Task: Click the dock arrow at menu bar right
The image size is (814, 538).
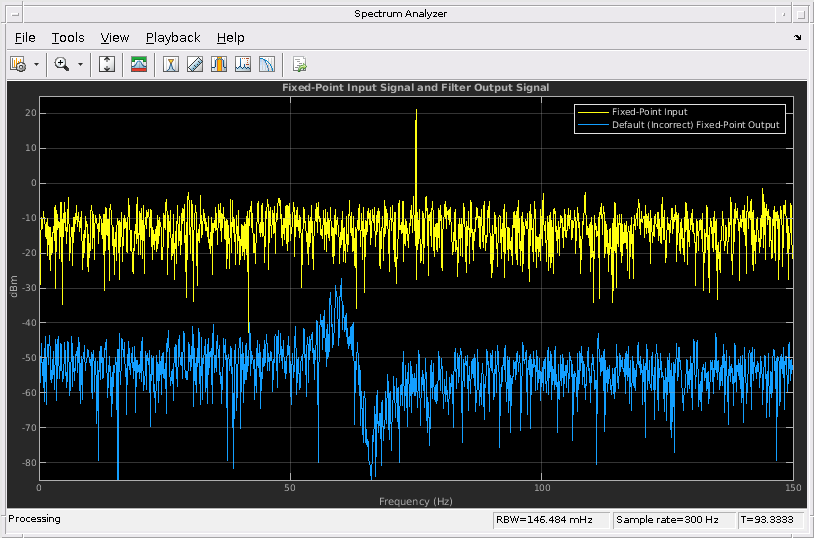Action: click(x=797, y=38)
